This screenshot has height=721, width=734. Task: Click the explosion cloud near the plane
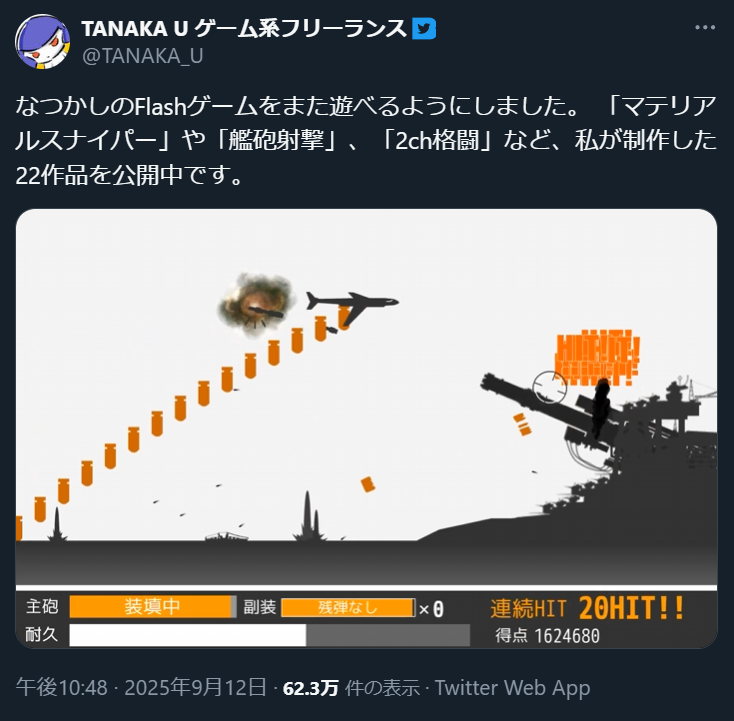(x=256, y=301)
